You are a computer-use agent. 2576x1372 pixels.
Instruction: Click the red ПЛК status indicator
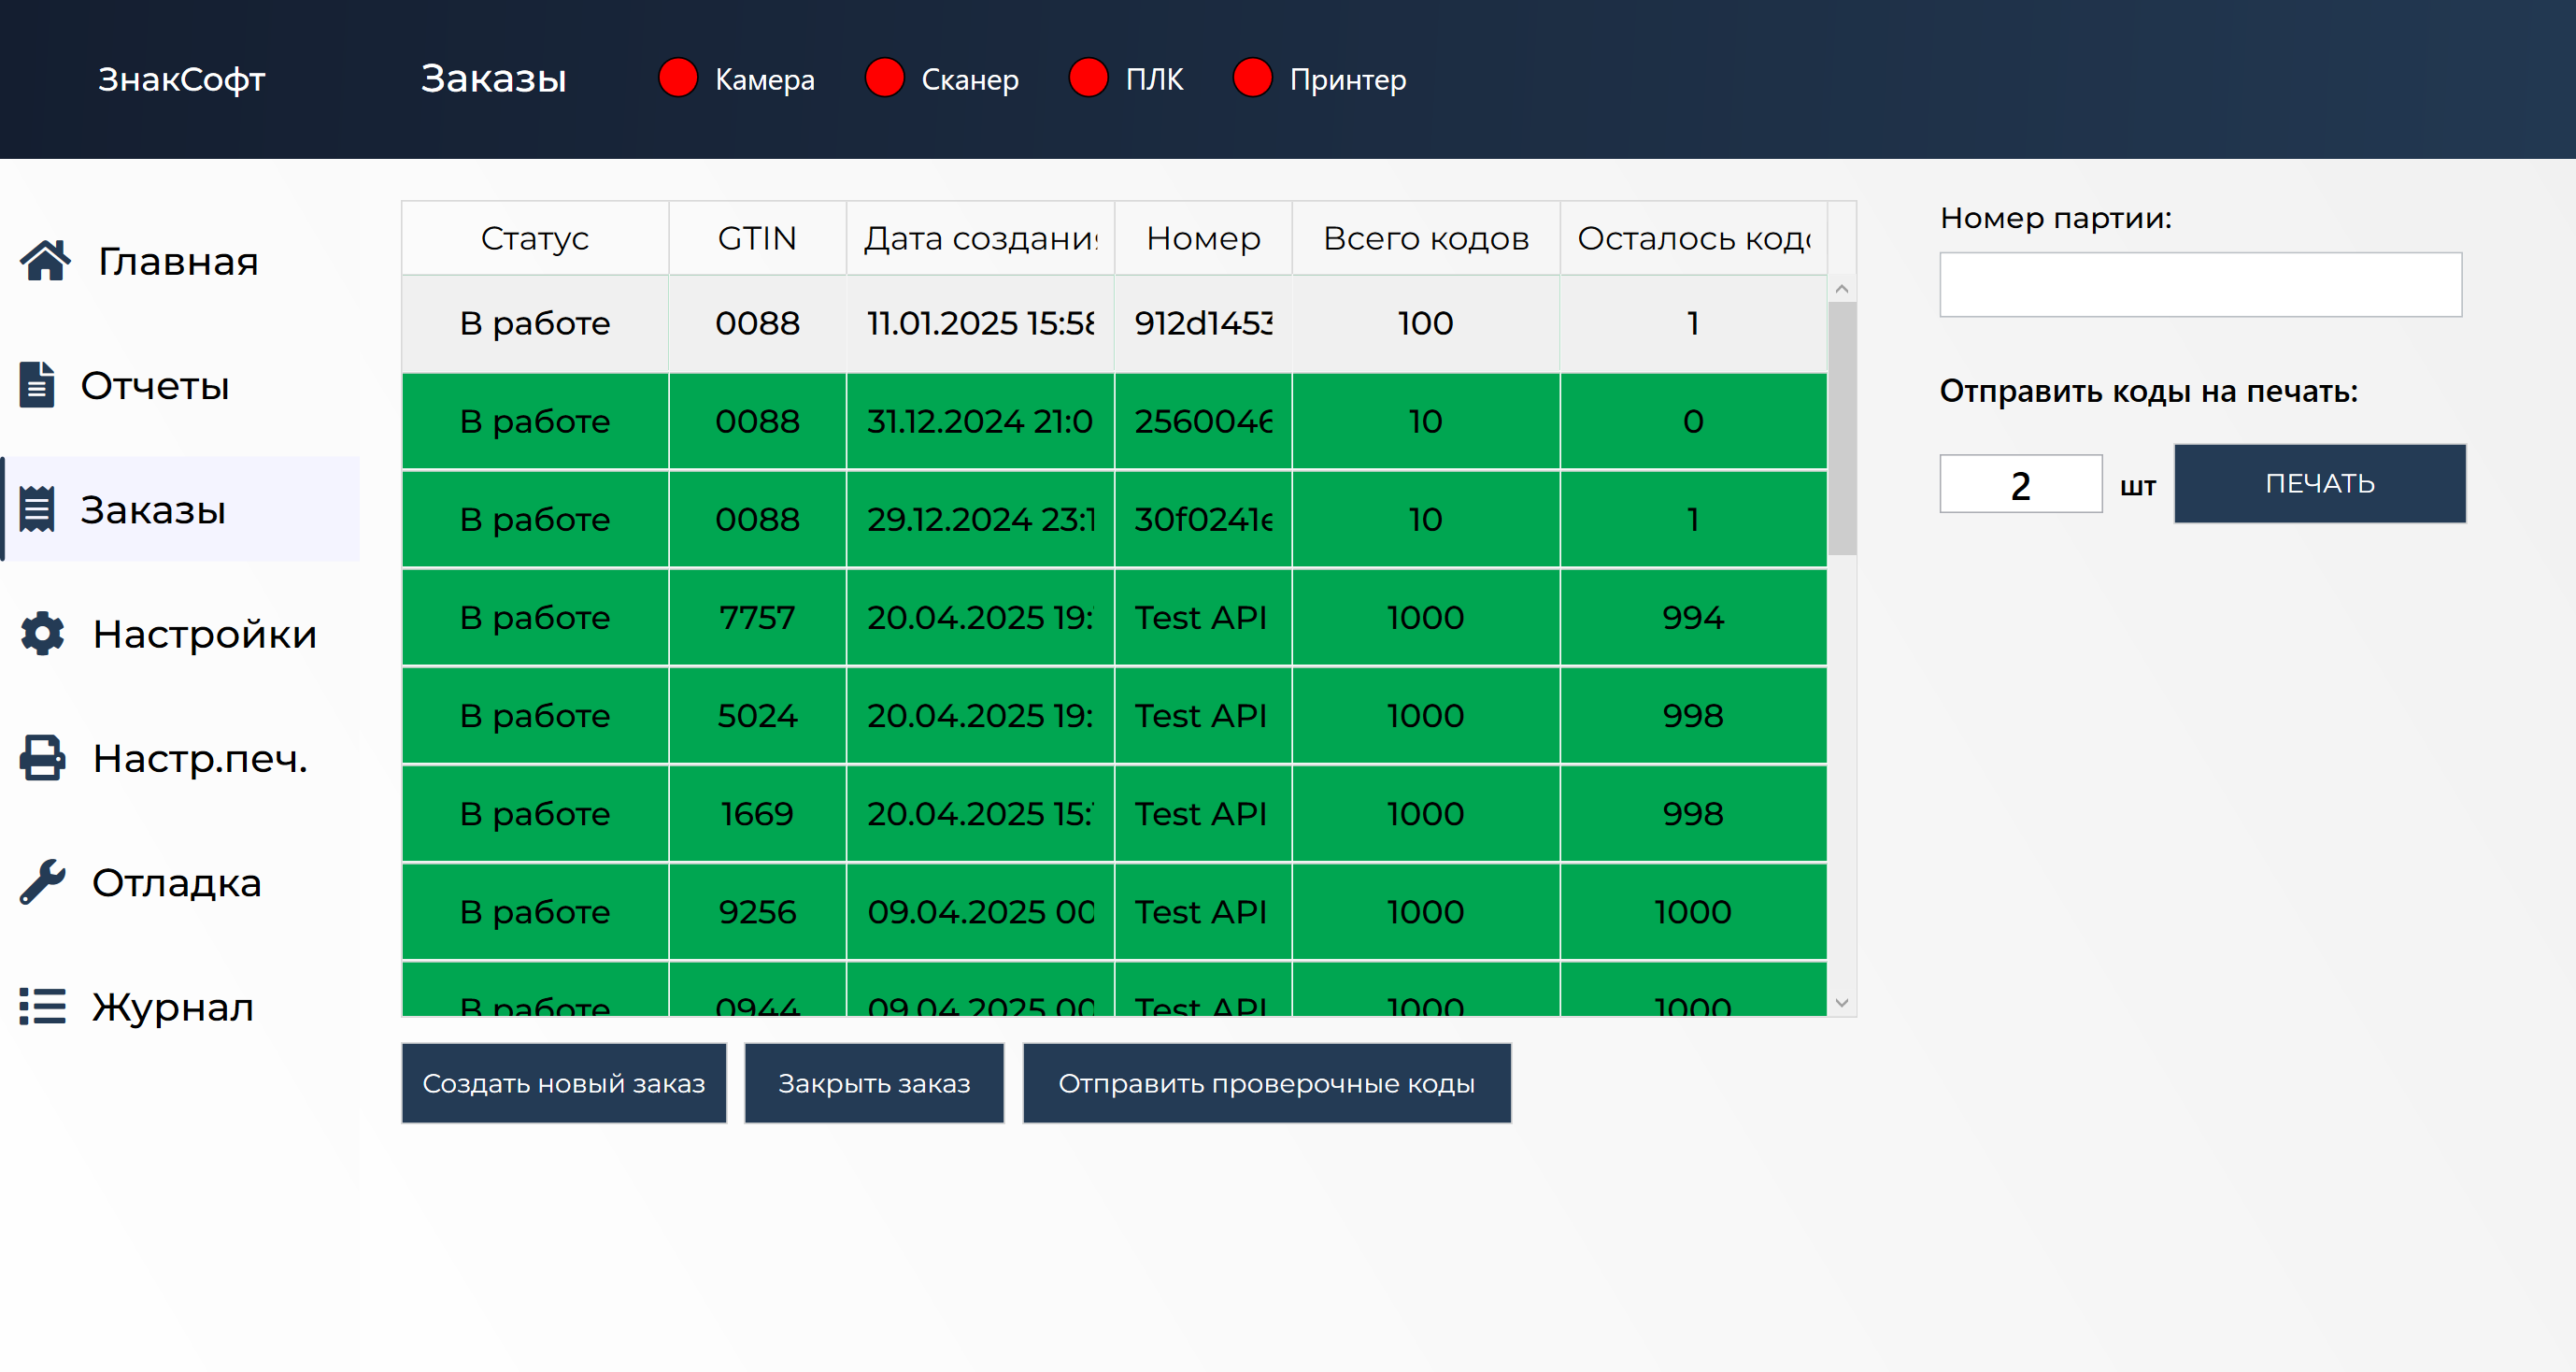point(1088,78)
